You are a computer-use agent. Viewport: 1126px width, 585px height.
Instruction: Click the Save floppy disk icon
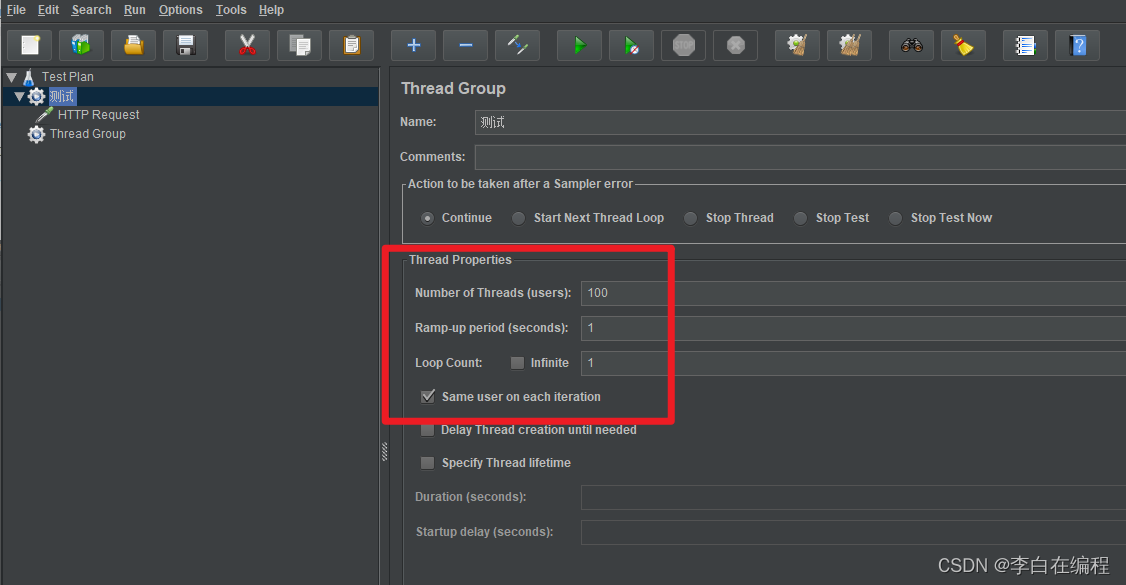[x=185, y=46]
